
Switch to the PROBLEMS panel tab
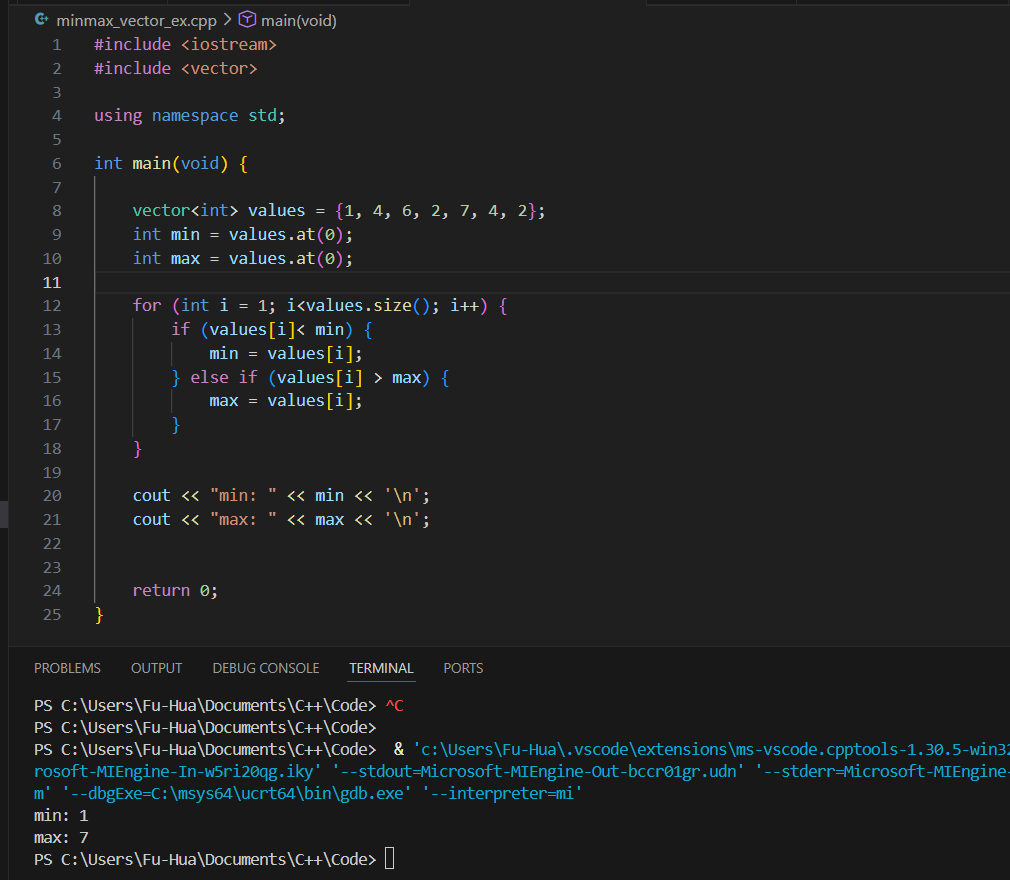pos(67,668)
